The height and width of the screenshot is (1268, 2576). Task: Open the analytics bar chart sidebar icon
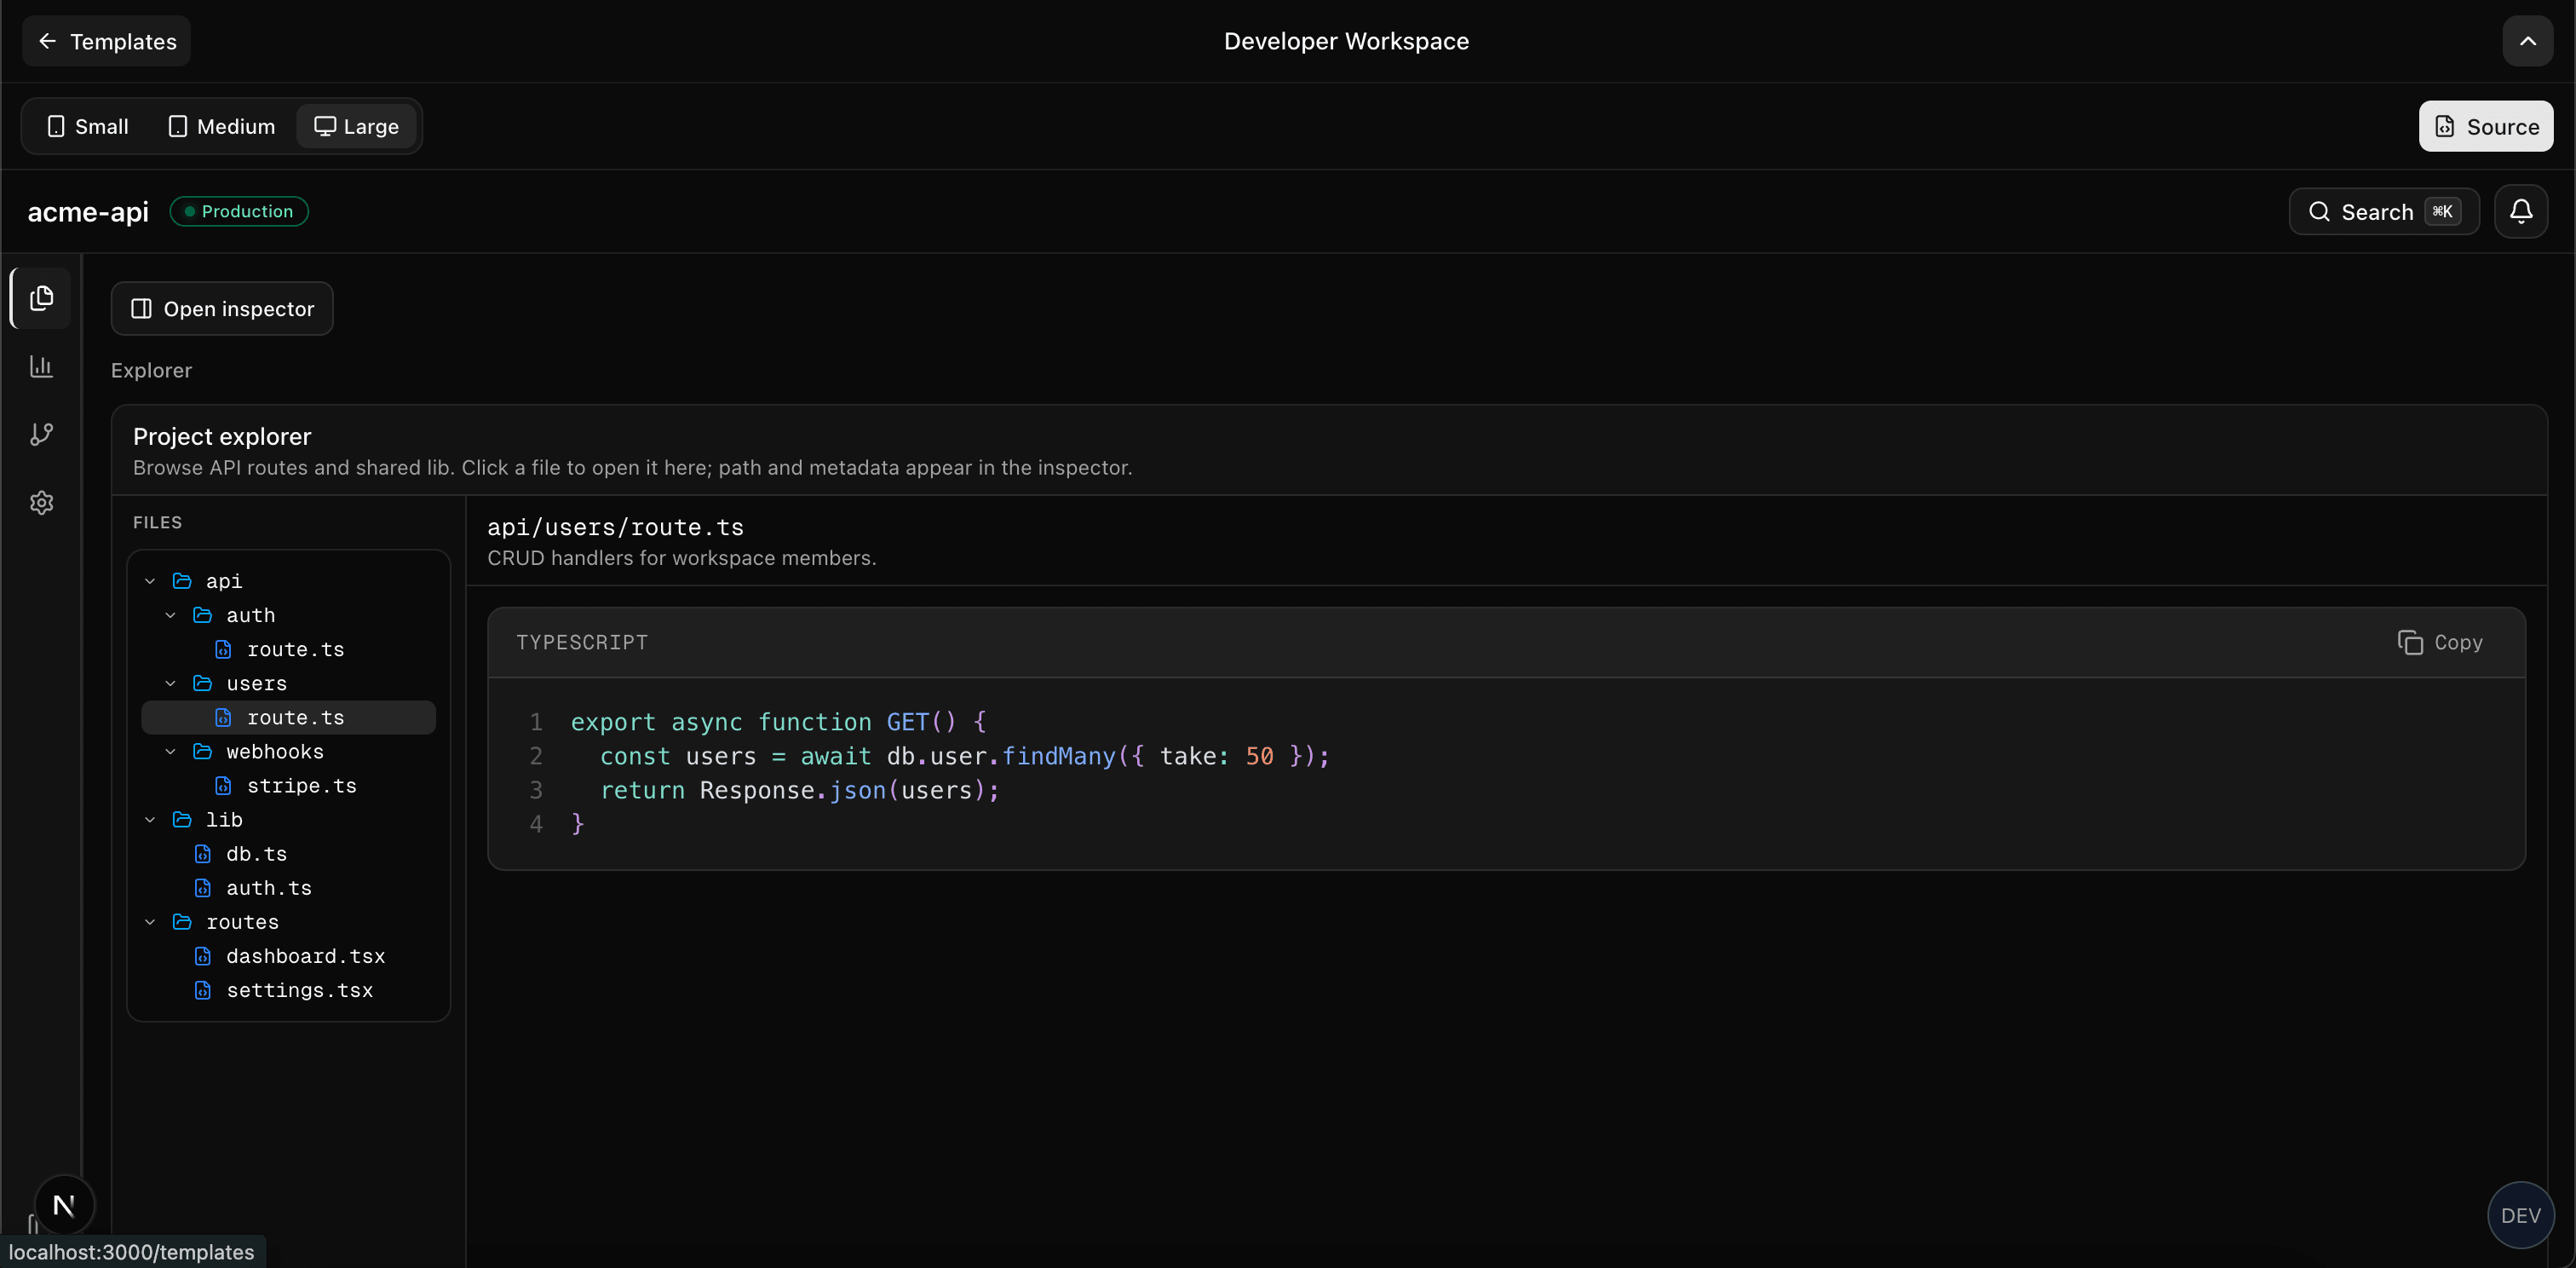[41, 366]
